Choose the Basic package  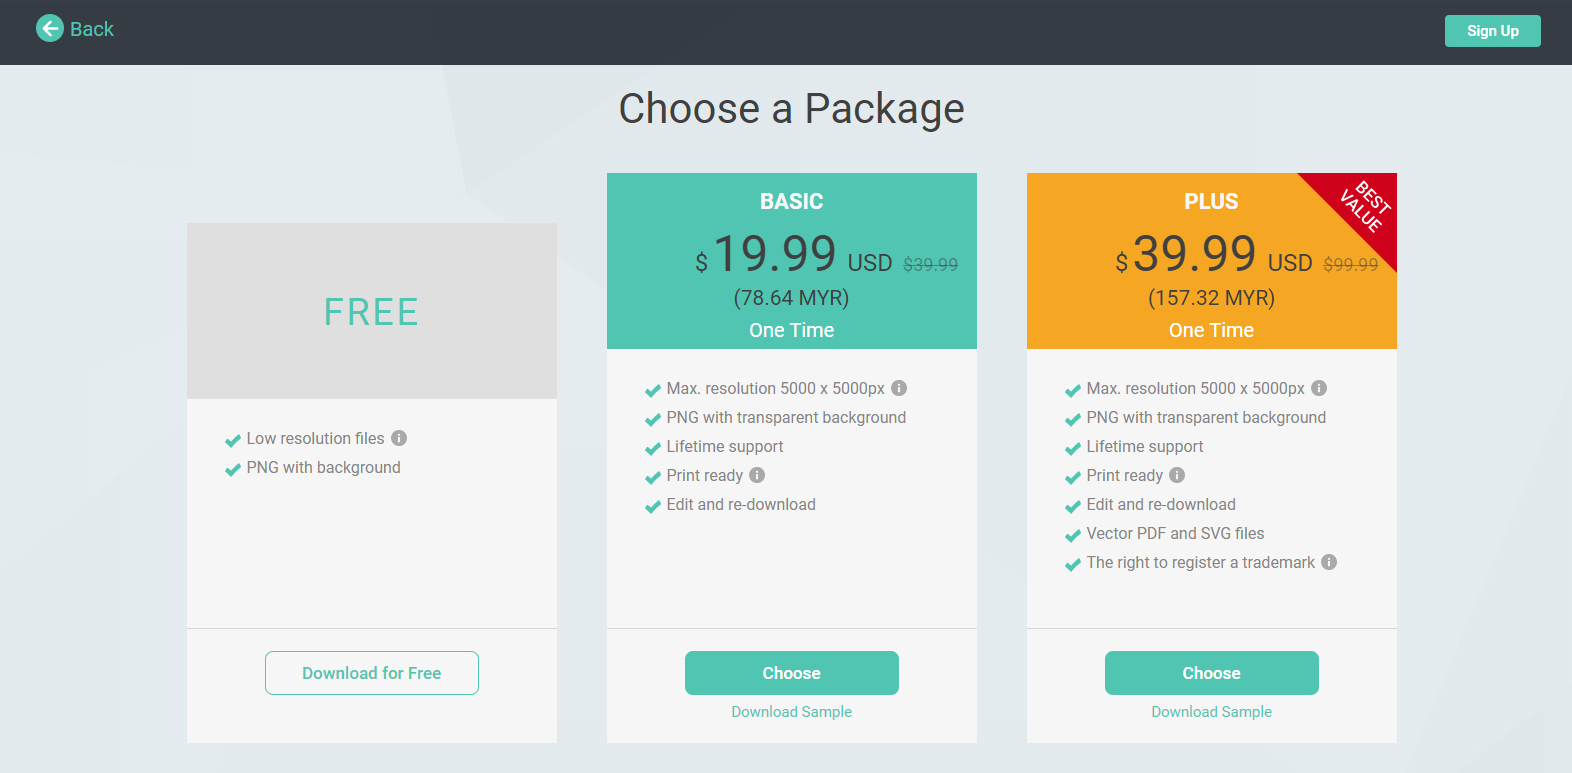[x=791, y=673]
